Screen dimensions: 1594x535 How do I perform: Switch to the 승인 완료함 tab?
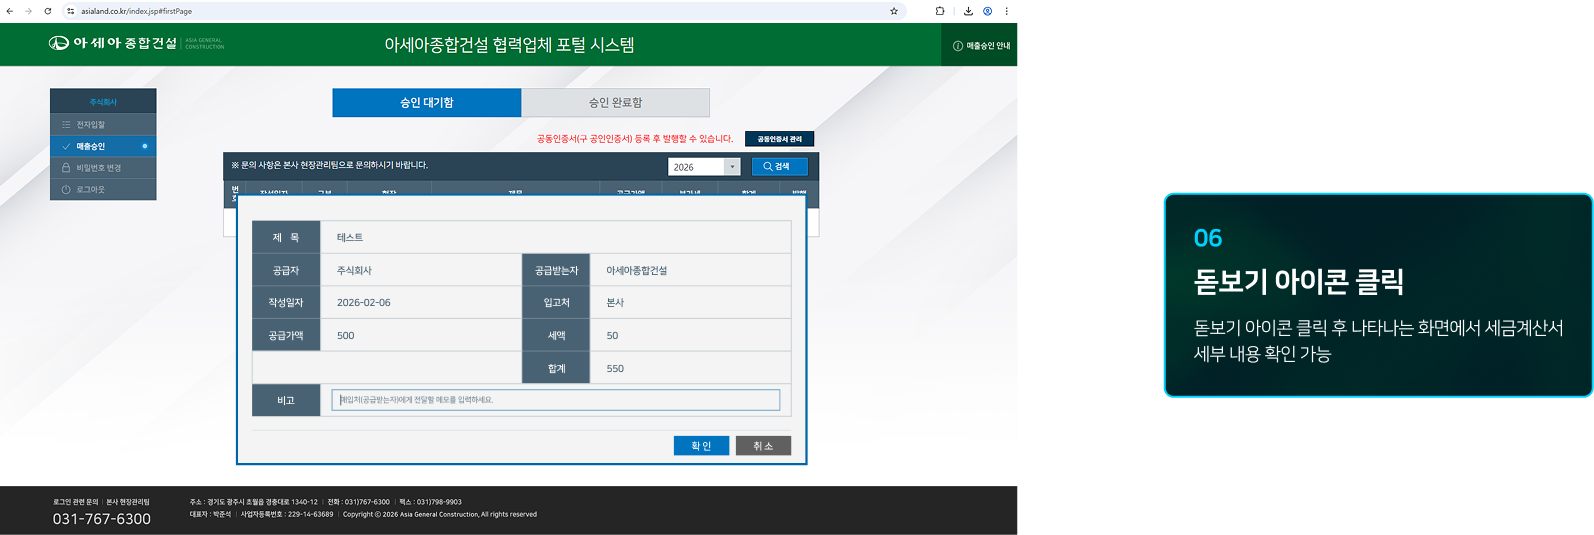(x=616, y=102)
